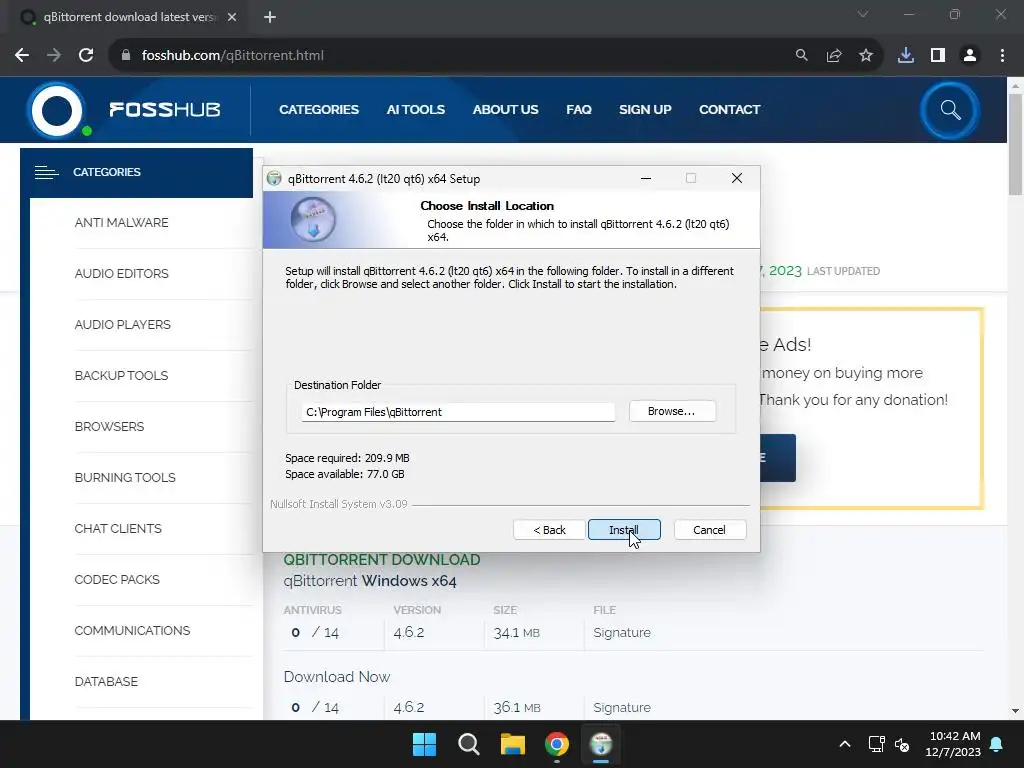Go back with the < Back button

549,530
